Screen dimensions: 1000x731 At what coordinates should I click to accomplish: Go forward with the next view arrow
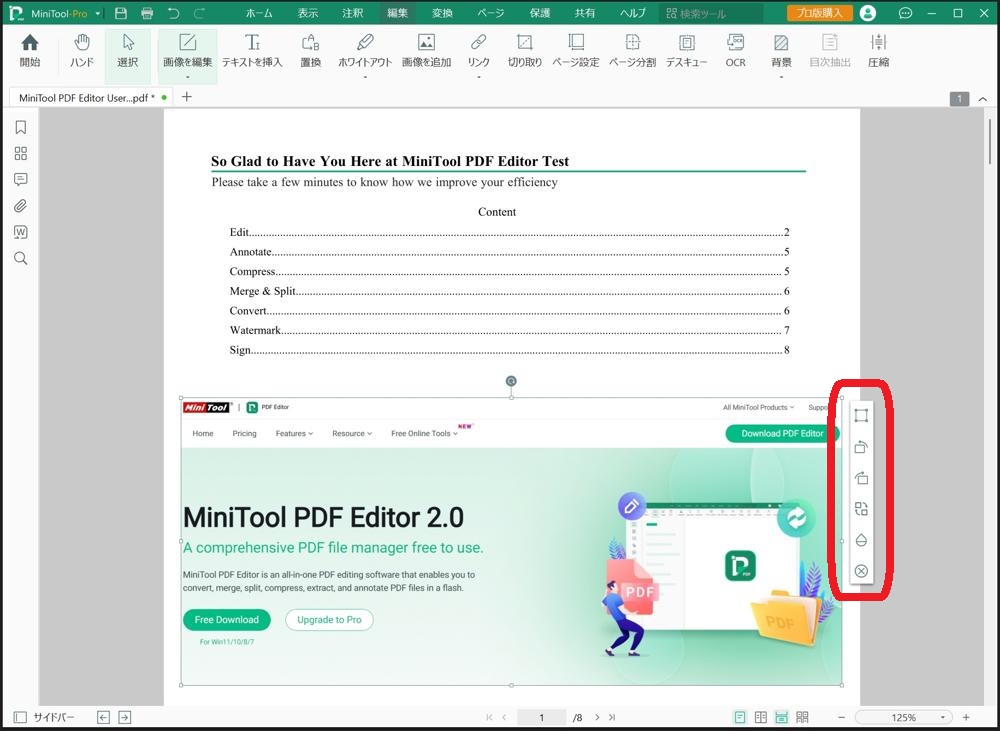click(x=125, y=717)
